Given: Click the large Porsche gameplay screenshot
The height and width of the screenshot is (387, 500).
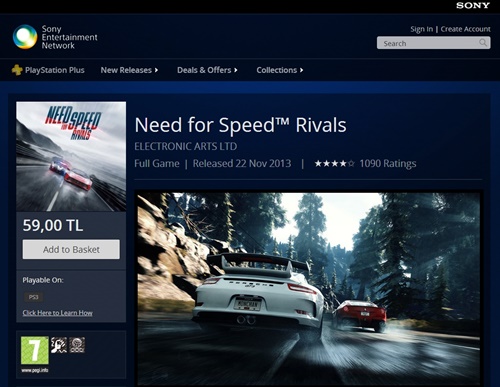Looking at the screenshot, I should tap(308, 288).
